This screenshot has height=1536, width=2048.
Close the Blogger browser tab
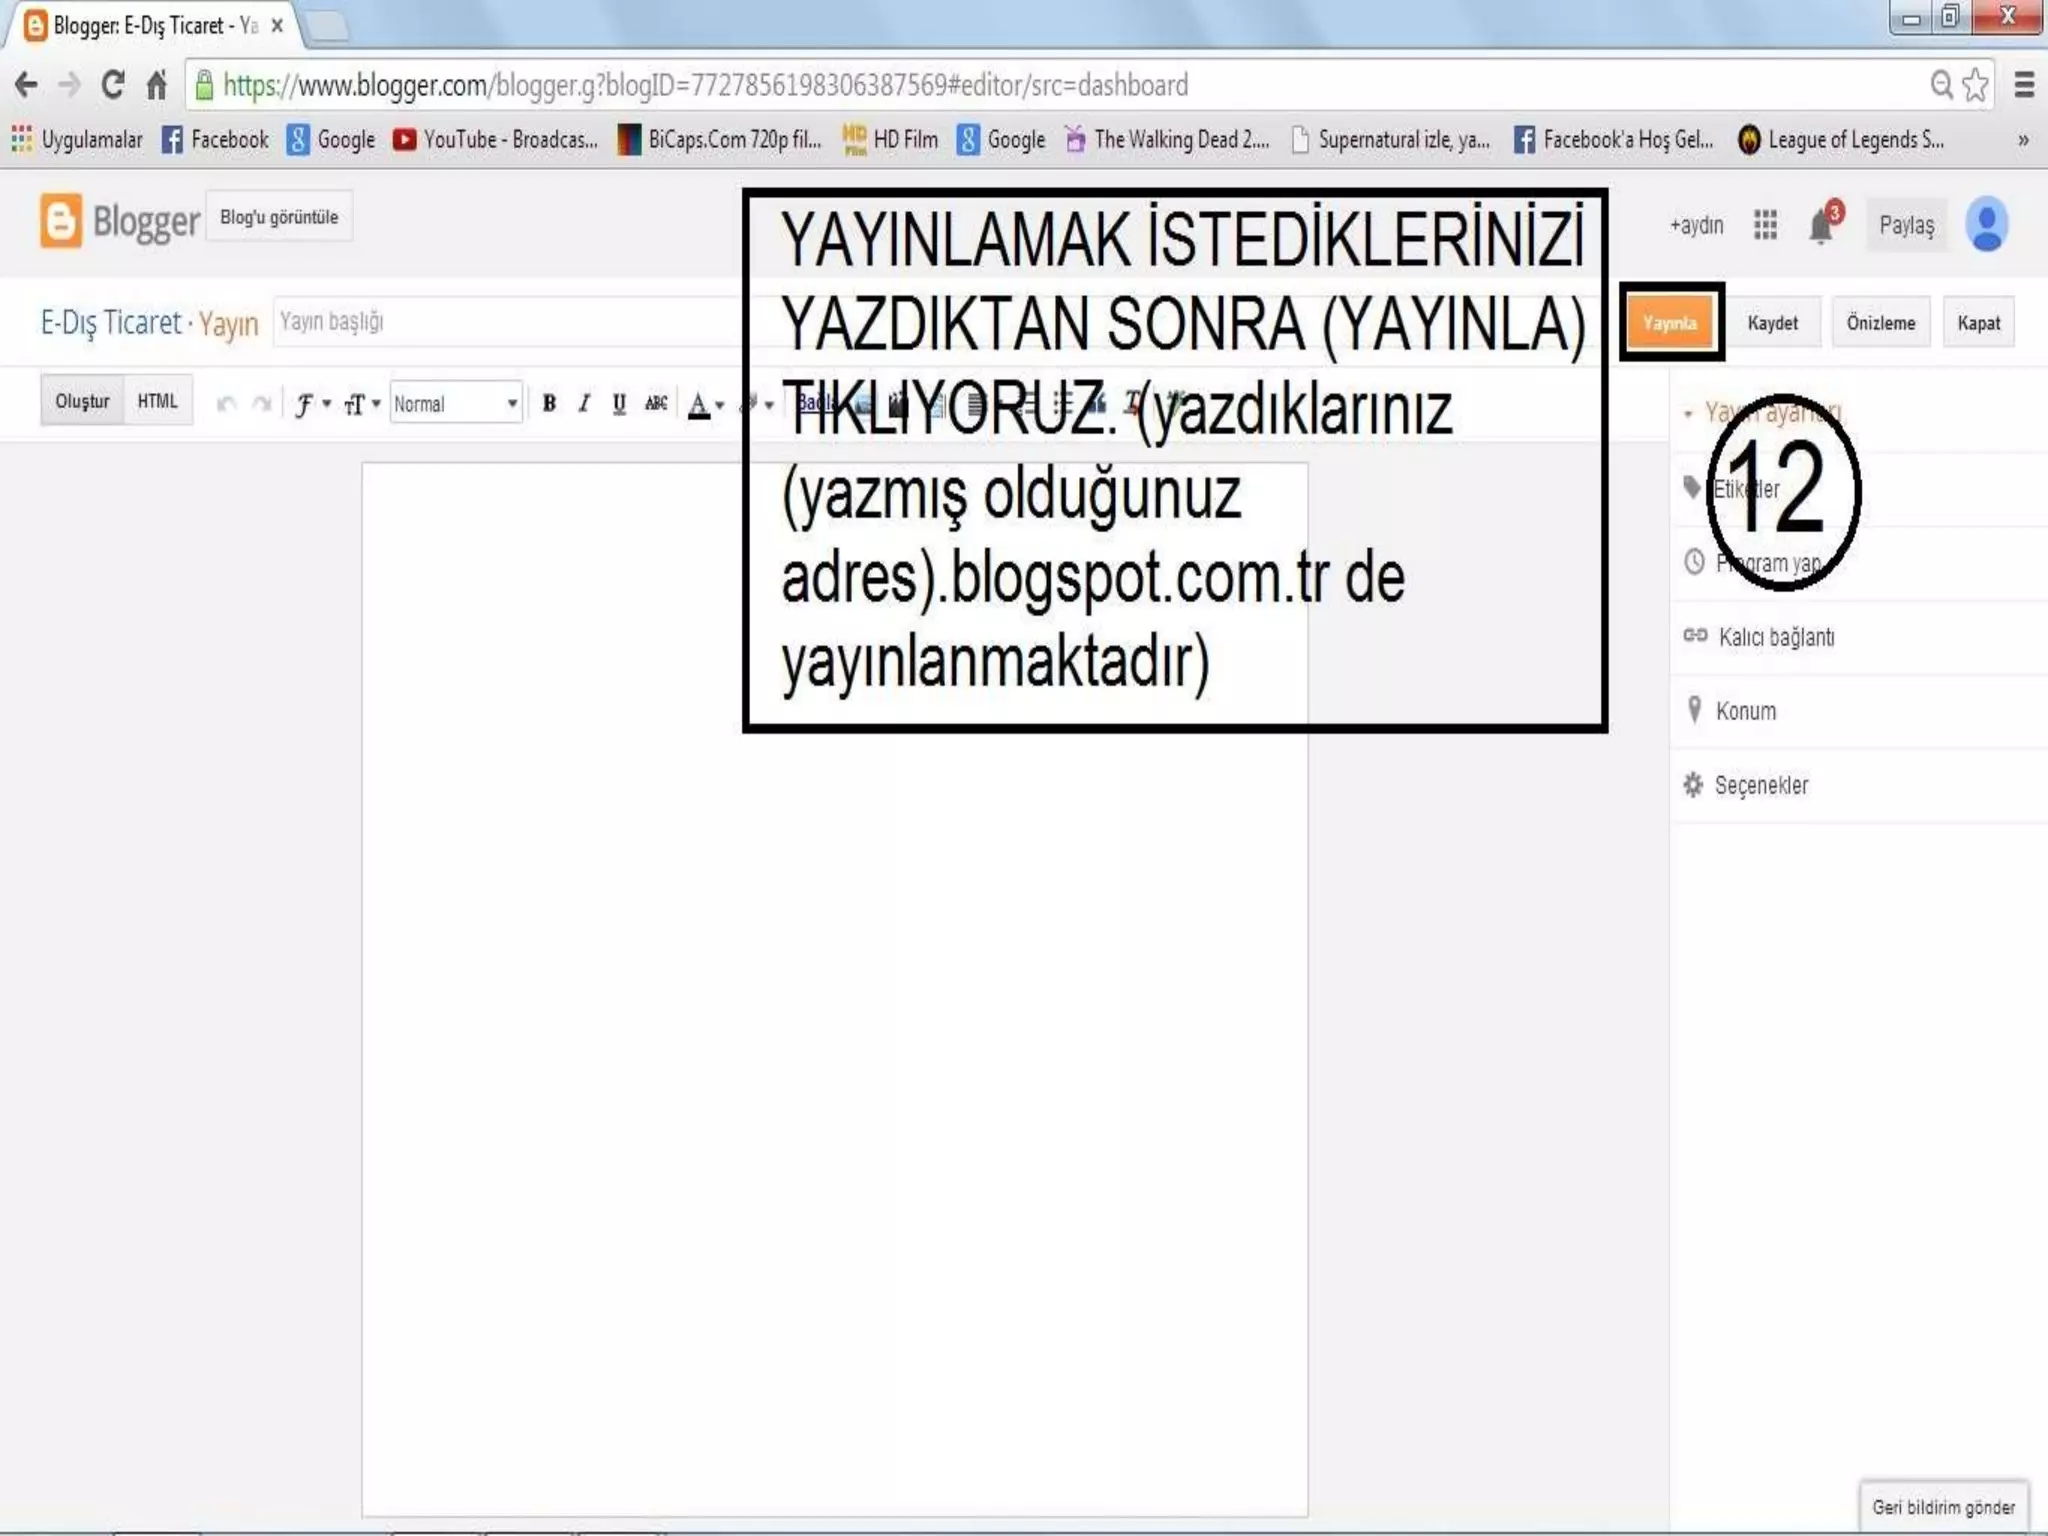pyautogui.click(x=277, y=26)
